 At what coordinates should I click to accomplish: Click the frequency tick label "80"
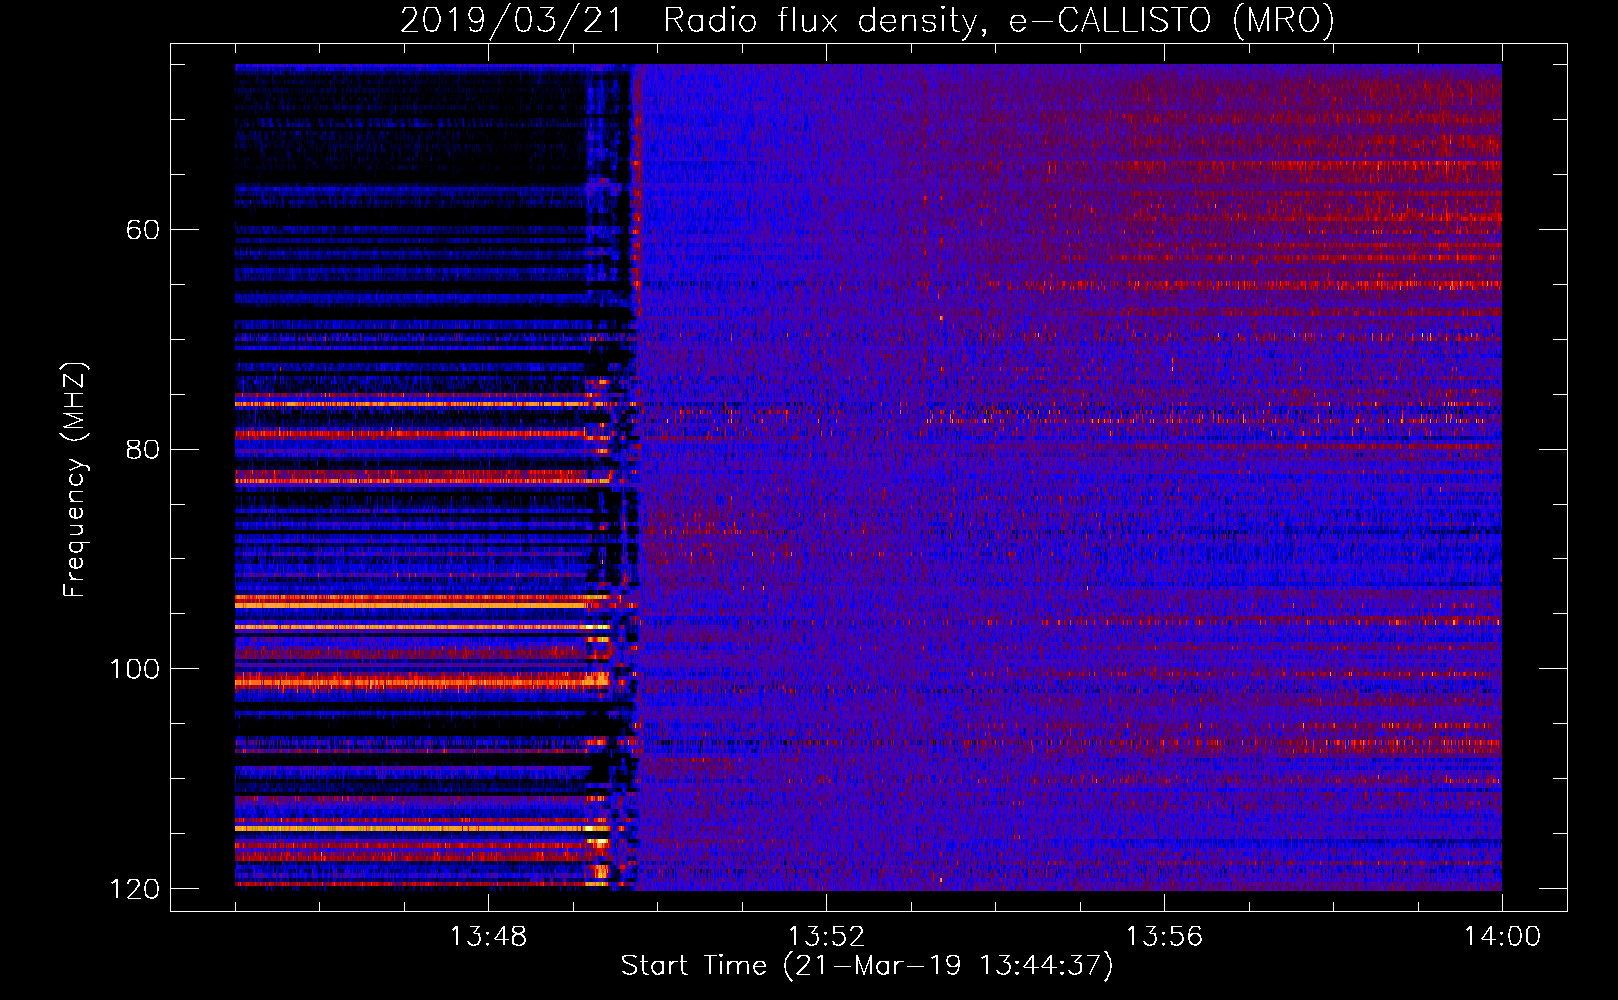(x=143, y=449)
